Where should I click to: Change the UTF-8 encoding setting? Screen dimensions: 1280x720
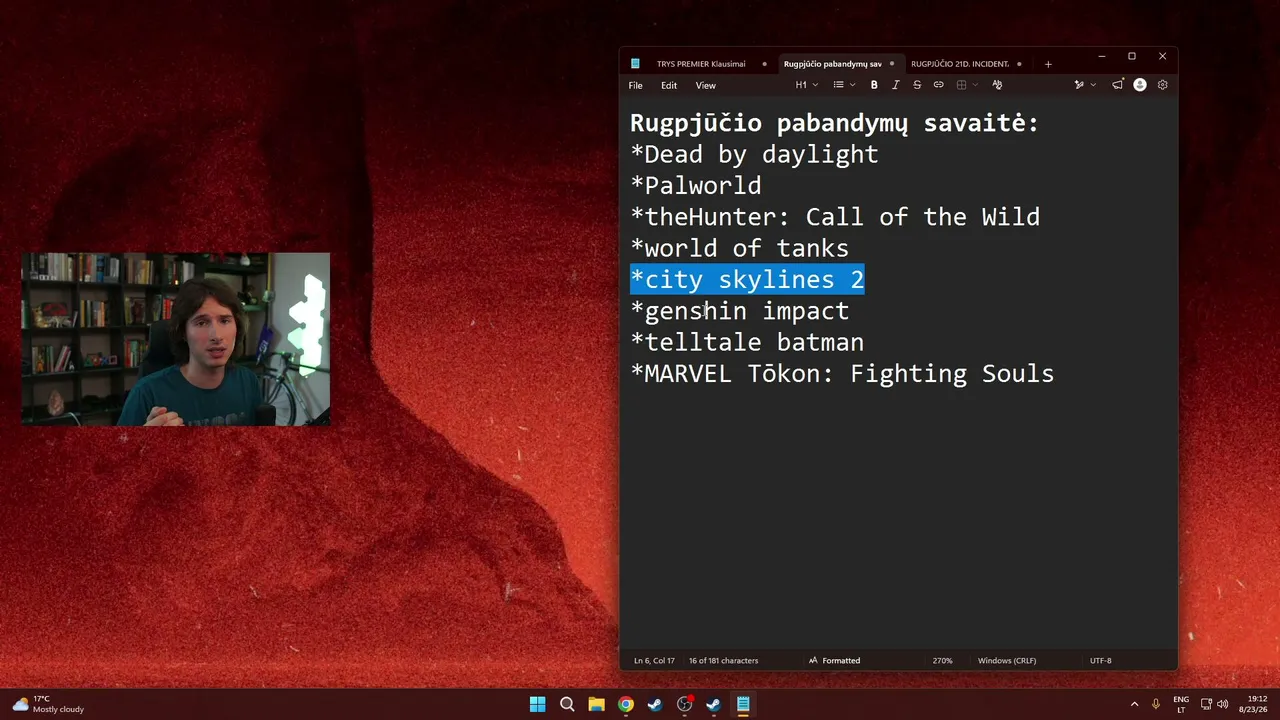click(x=1100, y=661)
